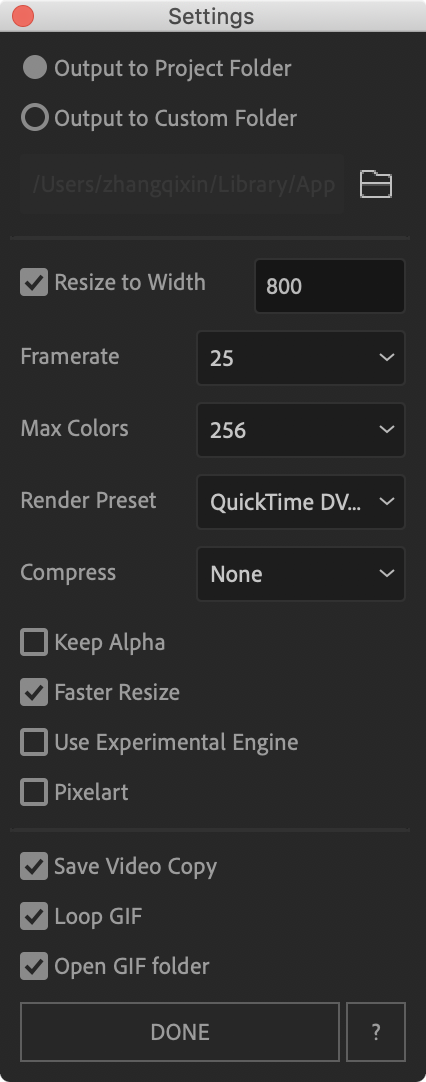Image resolution: width=426 pixels, height=1082 pixels.
Task: Expand the Max Colors dropdown
Action: [301, 430]
